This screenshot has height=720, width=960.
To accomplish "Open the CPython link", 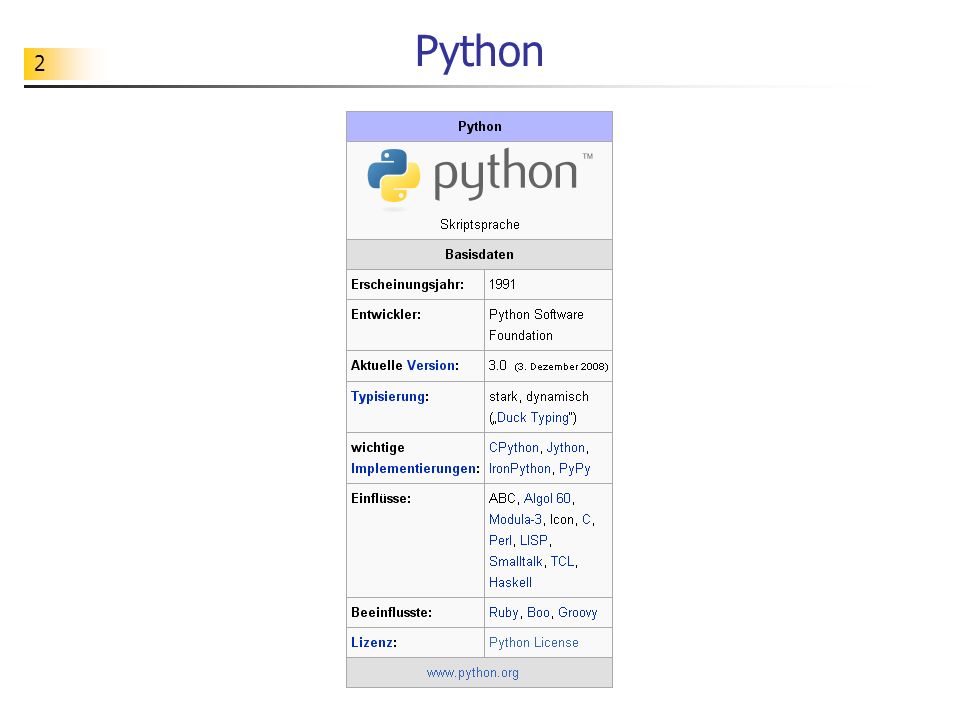I will [514, 448].
